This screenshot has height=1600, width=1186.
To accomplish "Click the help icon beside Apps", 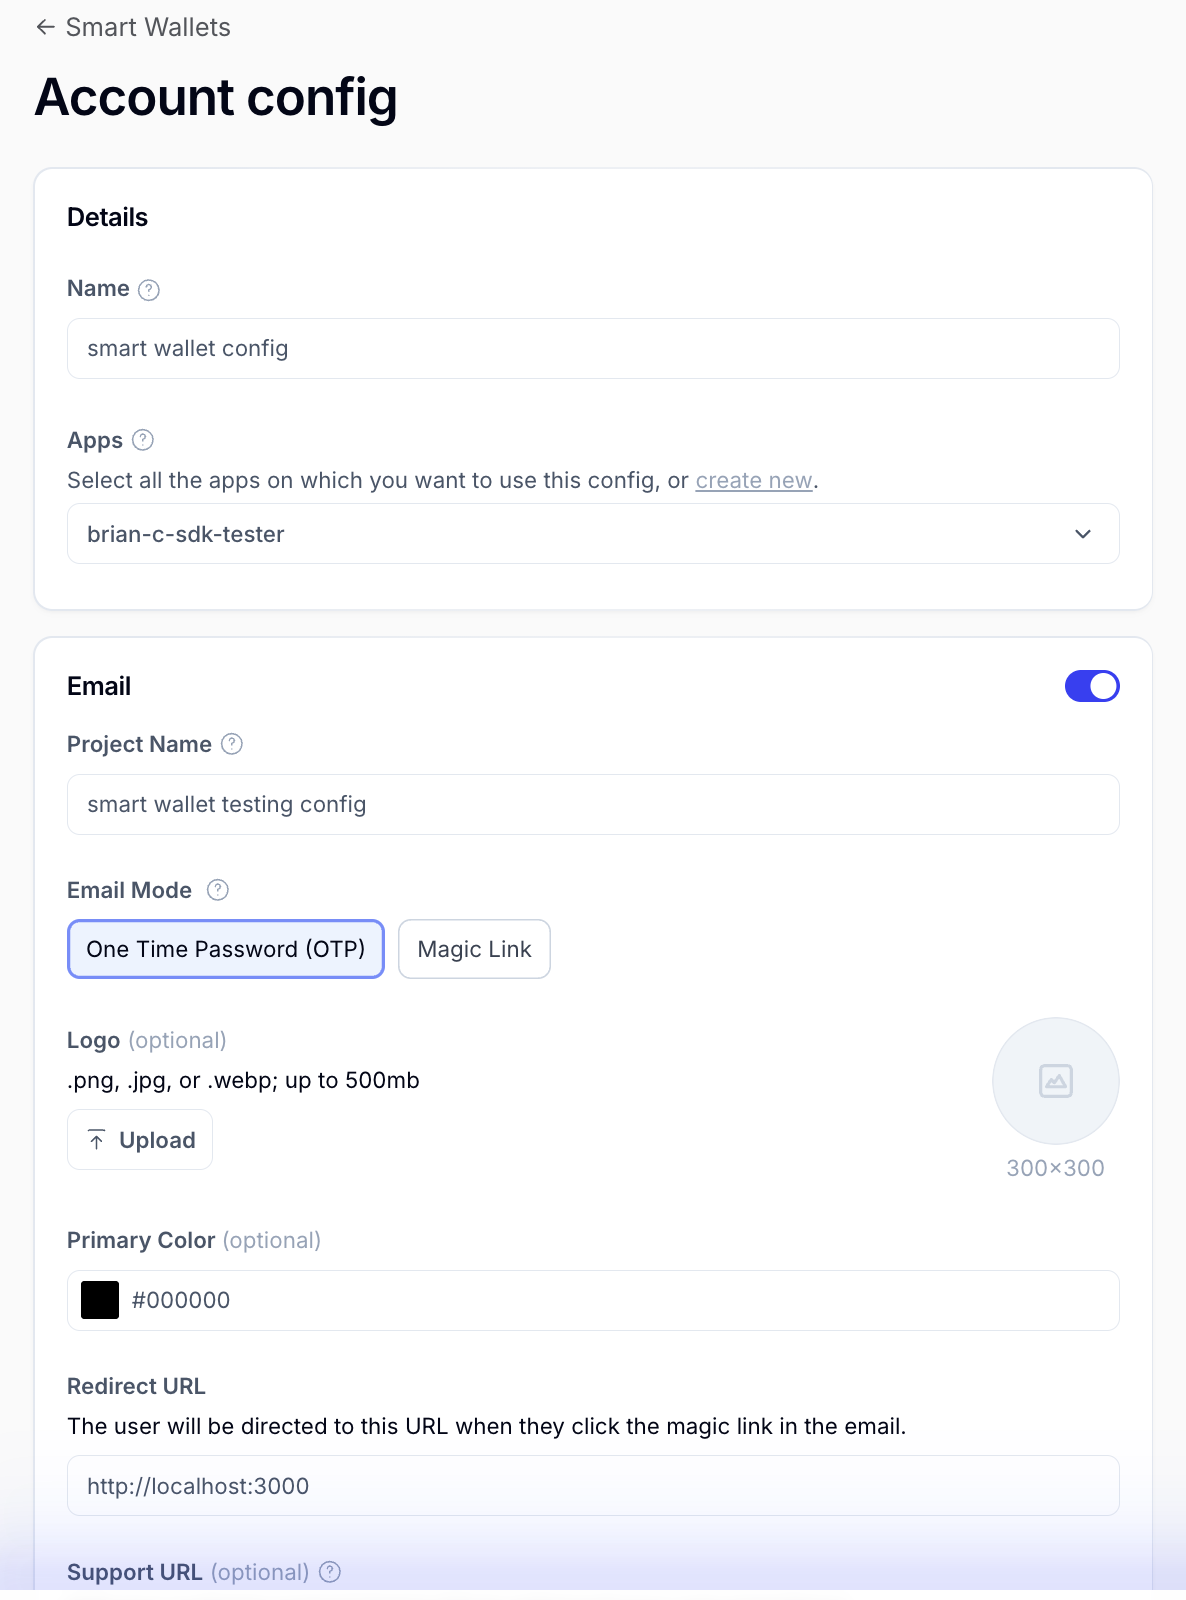I will (x=143, y=439).
